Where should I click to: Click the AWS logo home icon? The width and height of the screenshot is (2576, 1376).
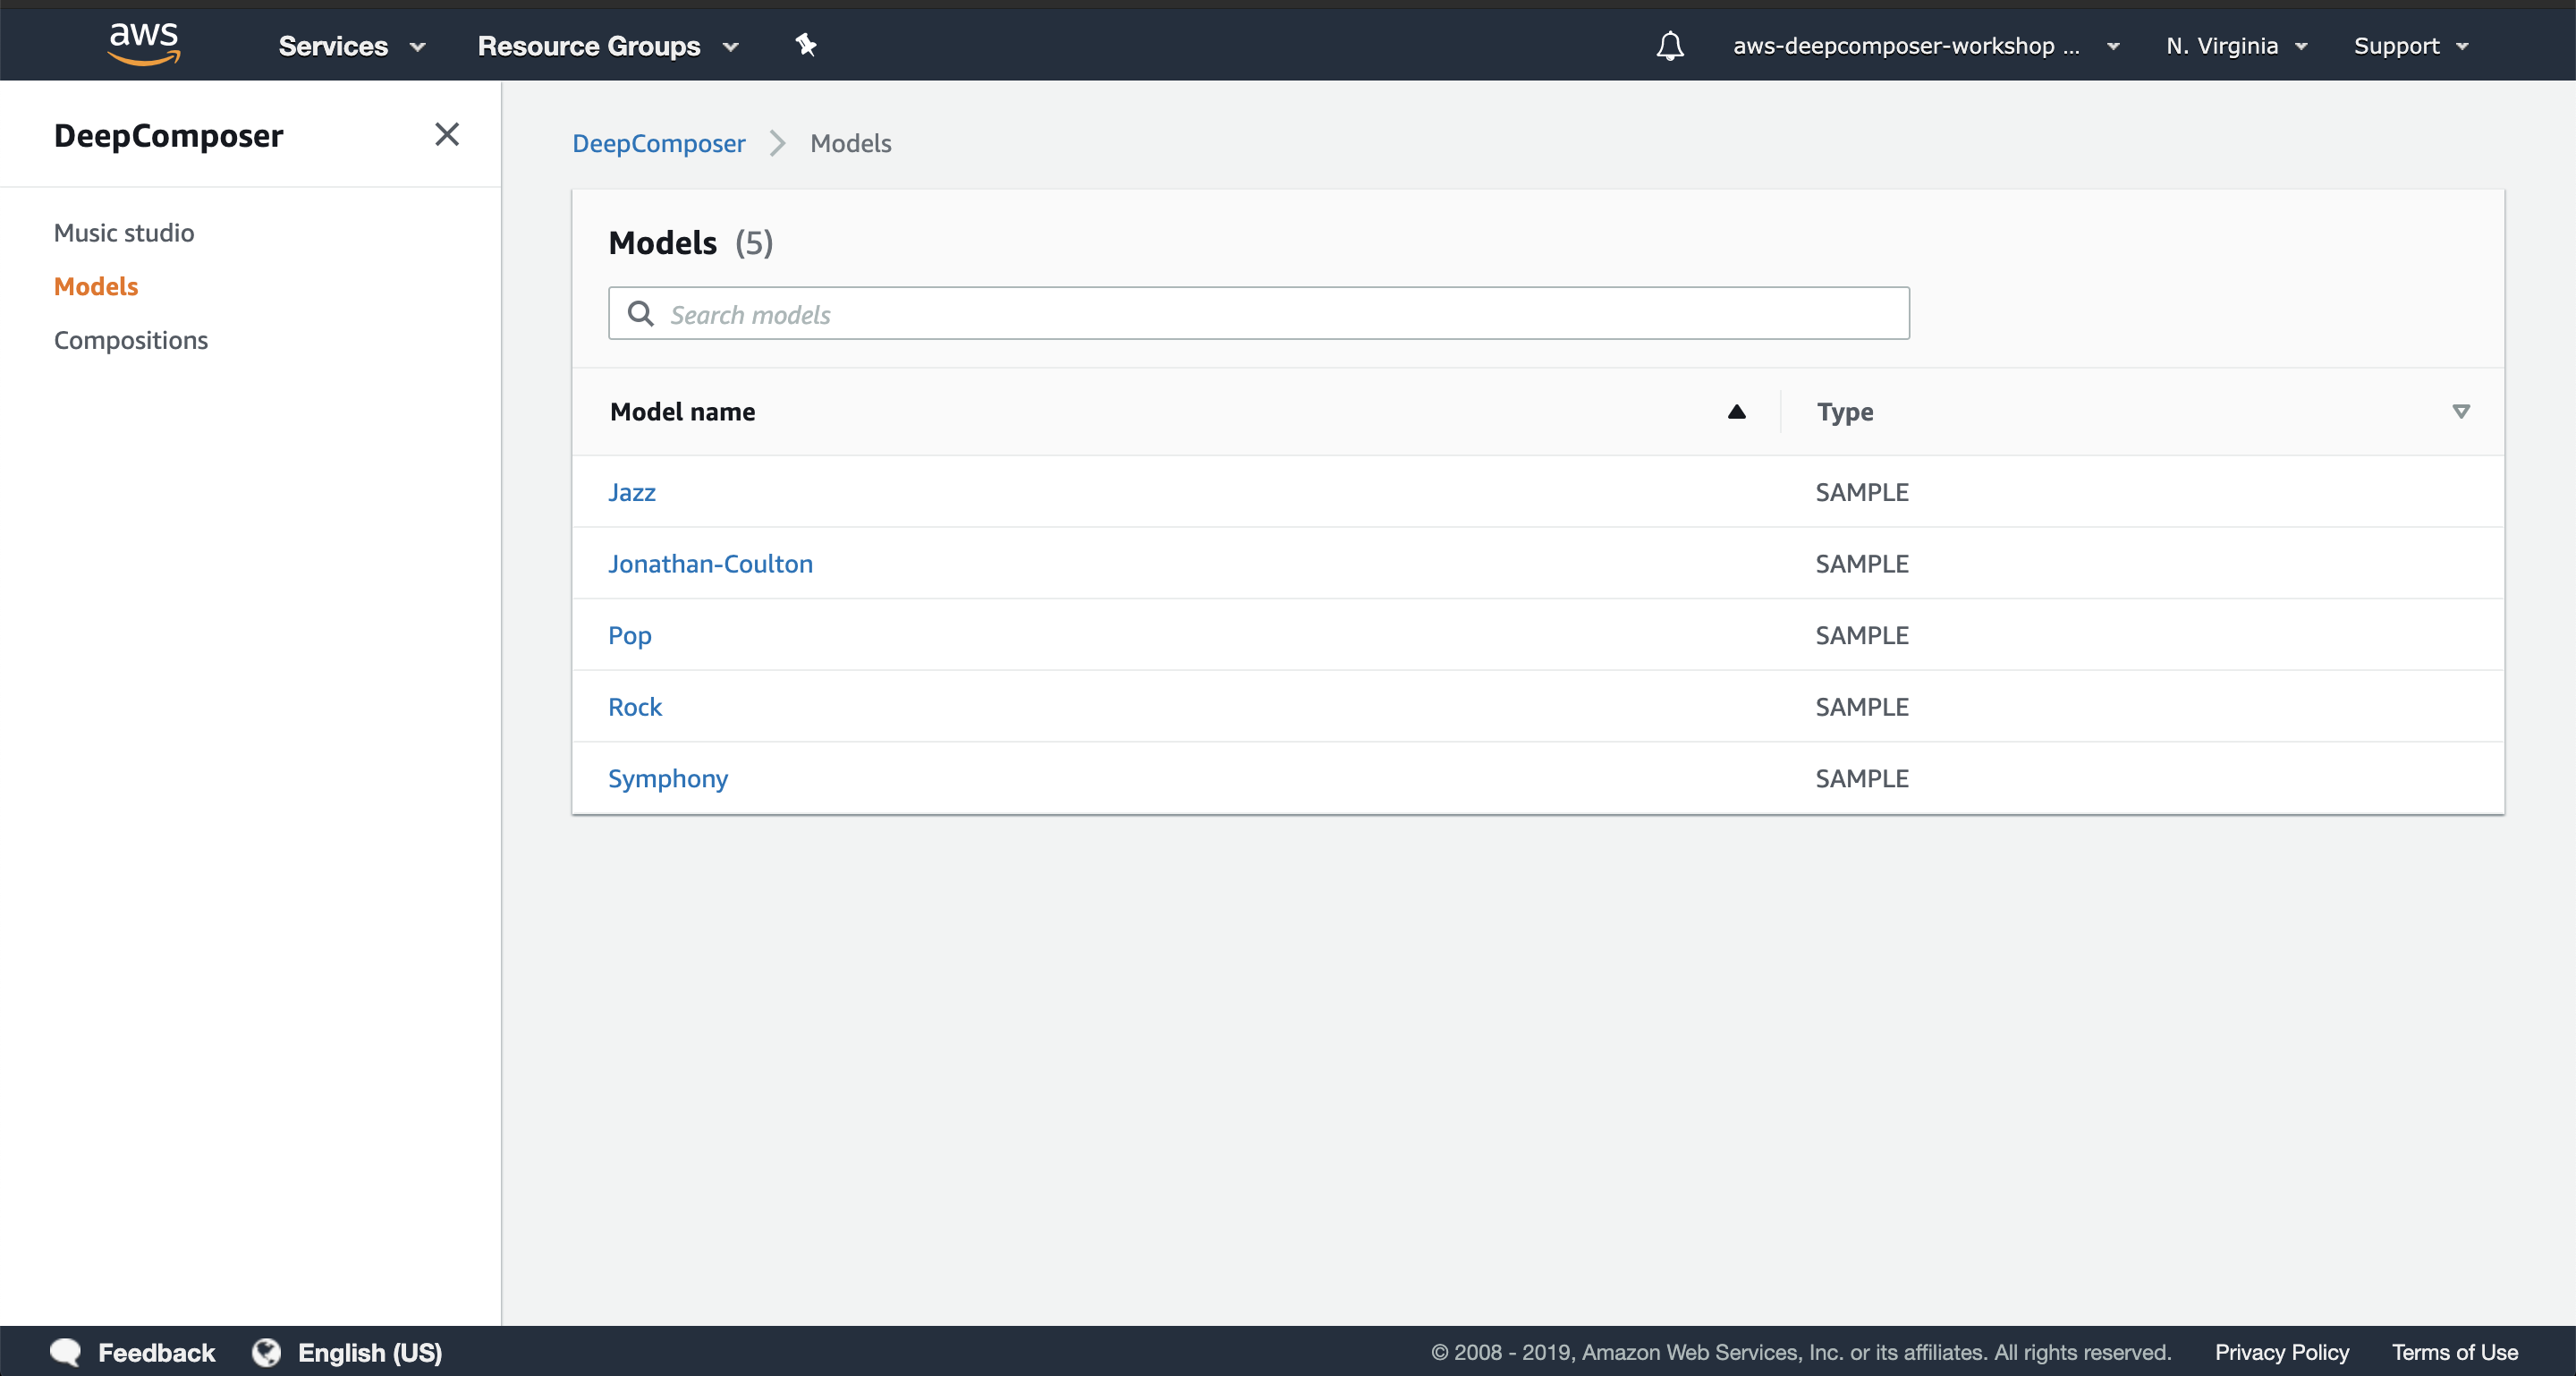click(x=144, y=44)
